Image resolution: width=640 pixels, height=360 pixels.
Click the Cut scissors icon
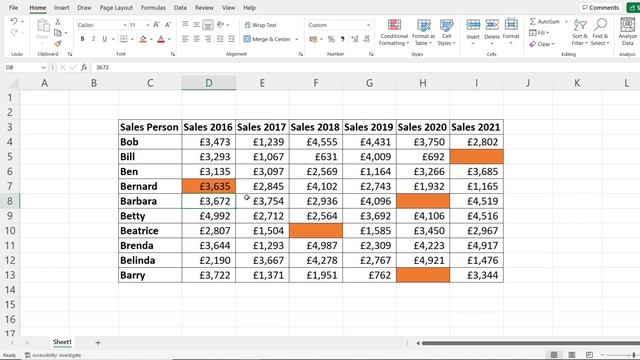(58, 22)
